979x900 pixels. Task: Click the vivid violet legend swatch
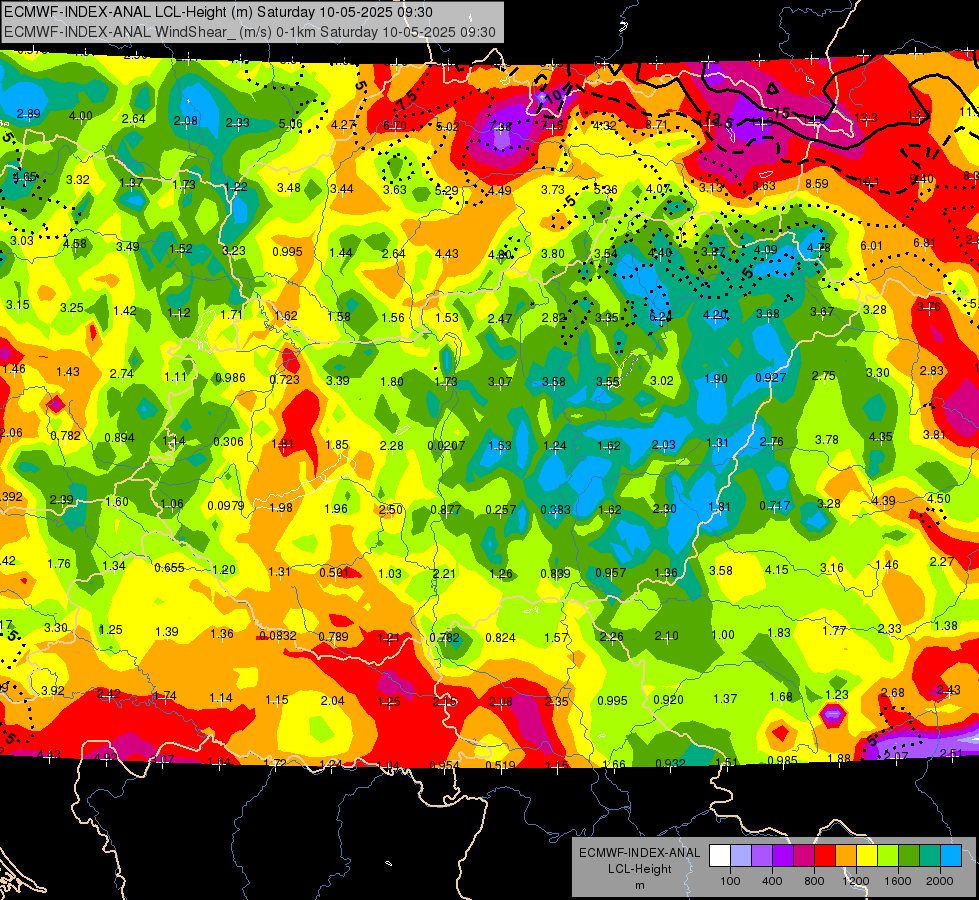tap(783, 856)
